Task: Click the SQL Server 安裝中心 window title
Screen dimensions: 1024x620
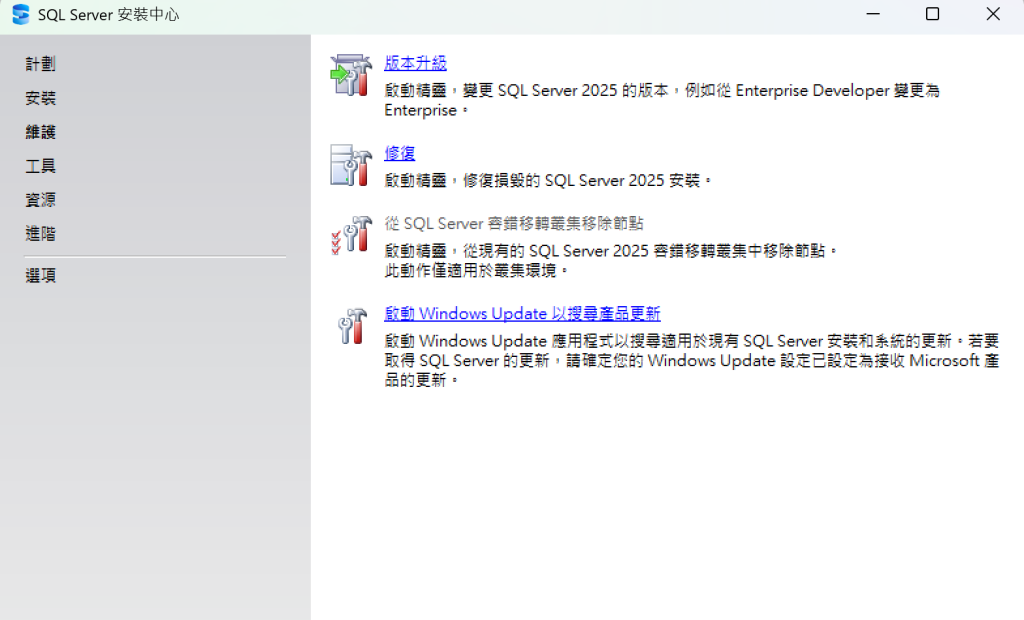Action: 108,15
